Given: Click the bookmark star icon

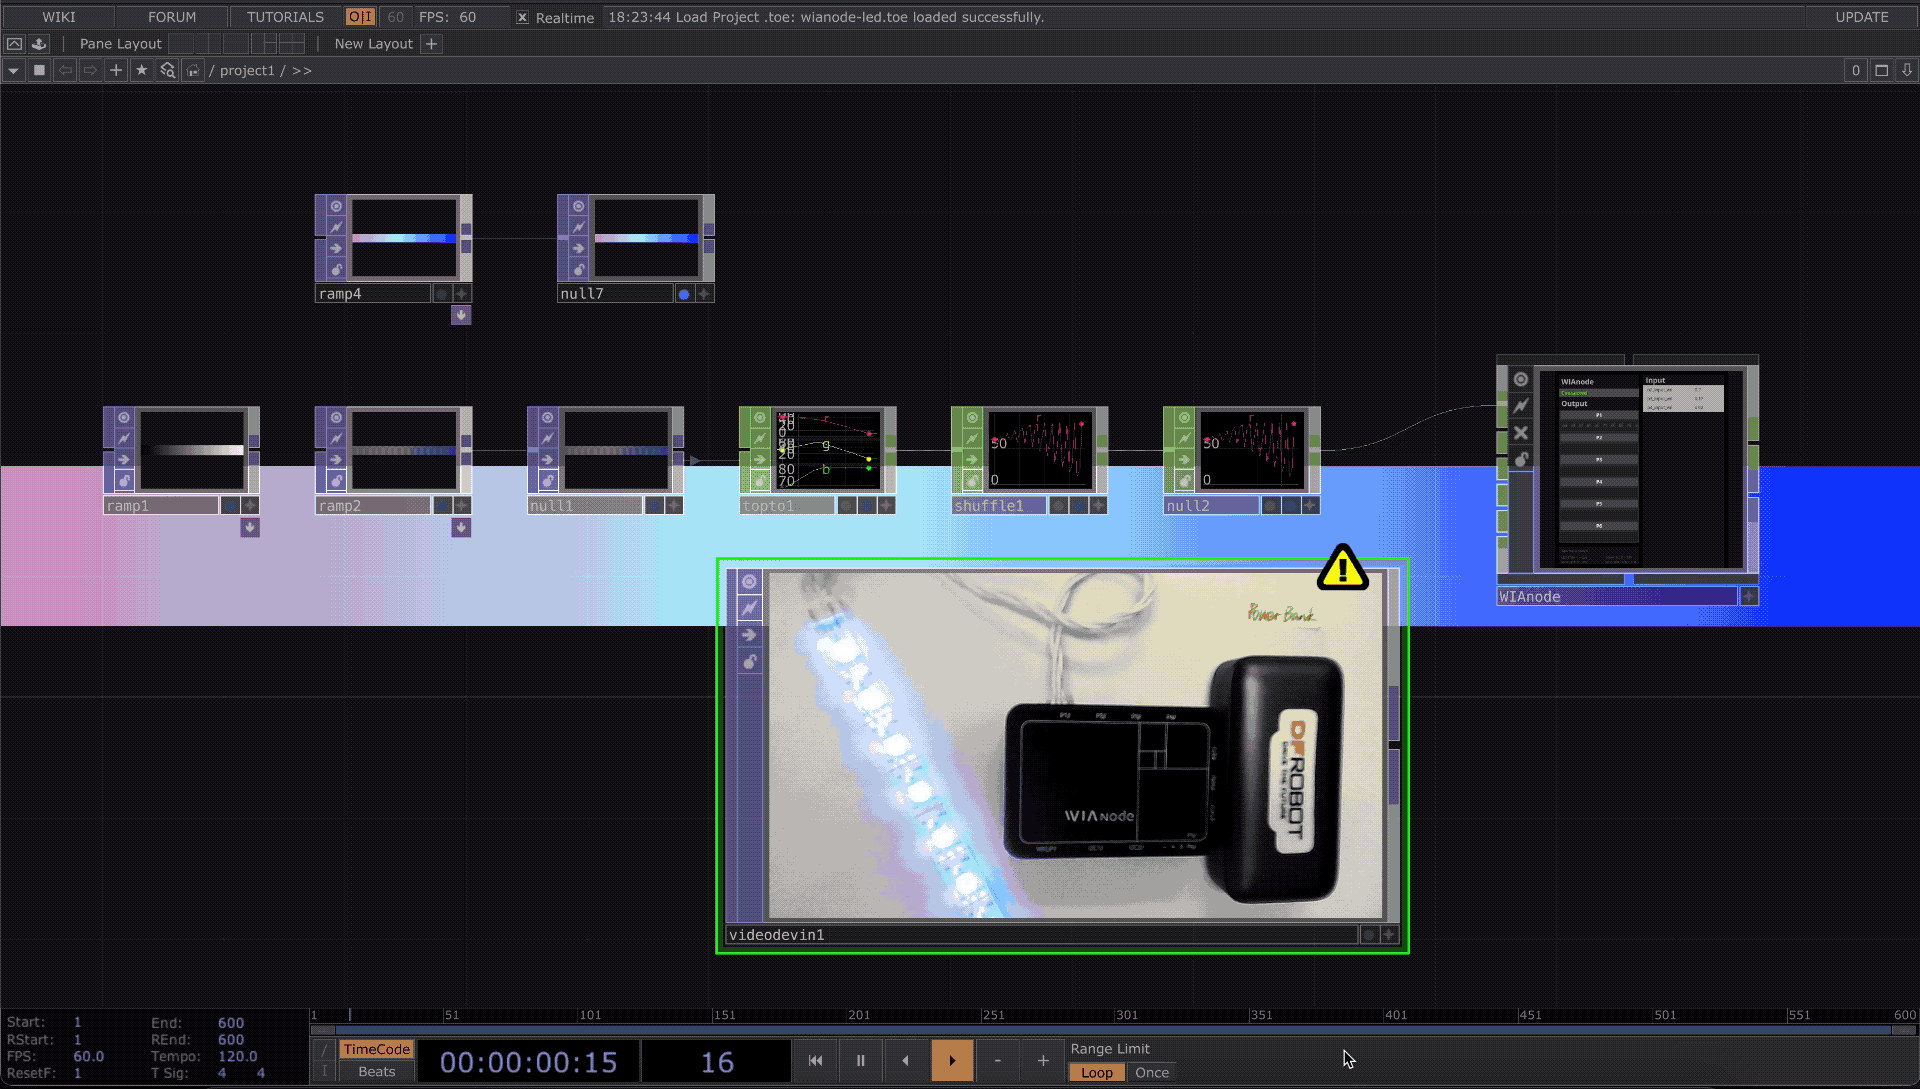Looking at the screenshot, I should 141,70.
